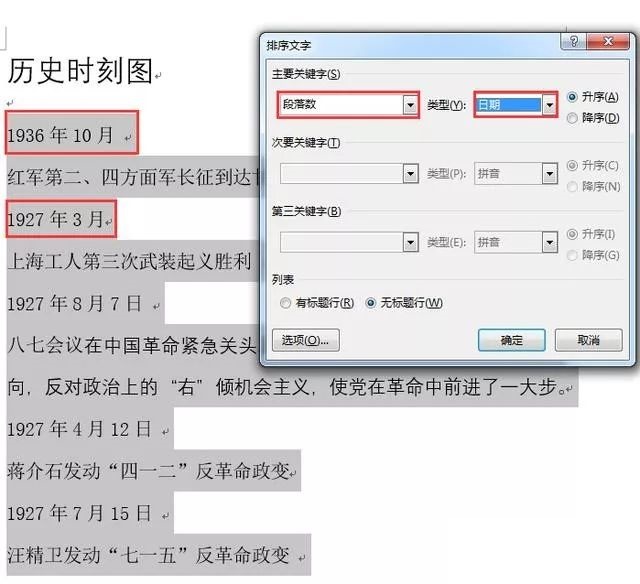Open 主要关键字 段落数 dropdown arrow
Screen dimensions: 640x584
[x=410, y=105]
